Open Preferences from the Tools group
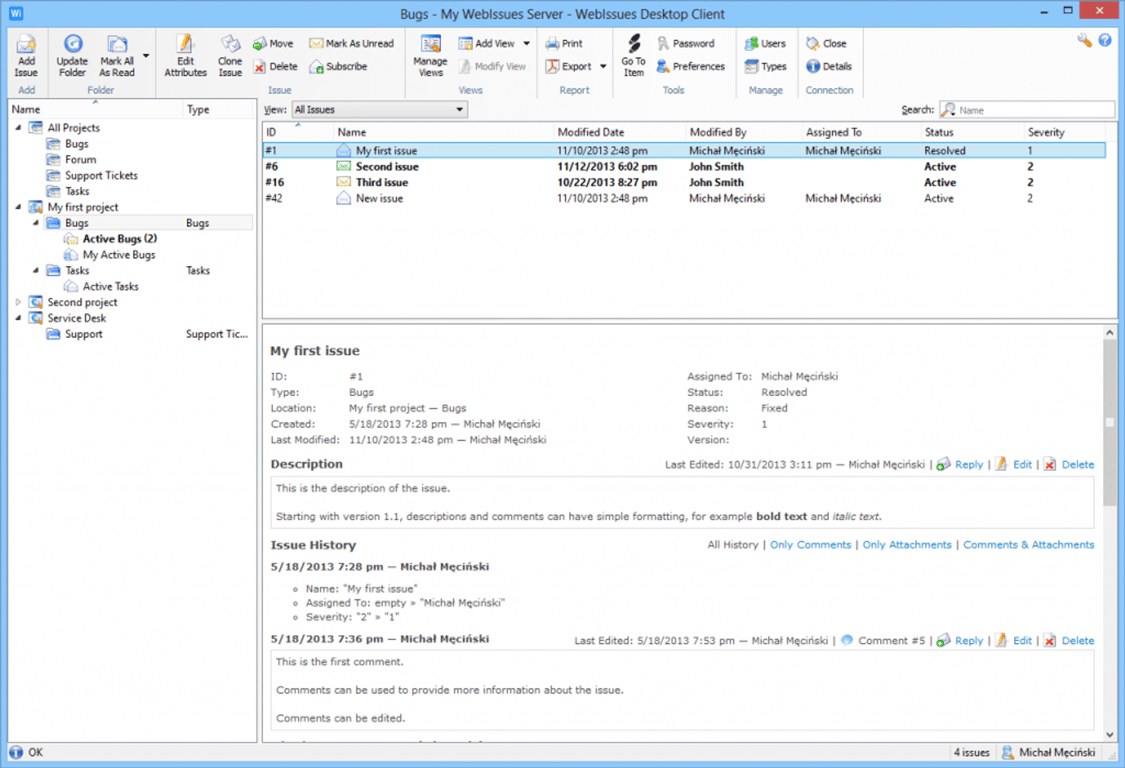Image resolution: width=1125 pixels, height=768 pixels. (x=691, y=66)
